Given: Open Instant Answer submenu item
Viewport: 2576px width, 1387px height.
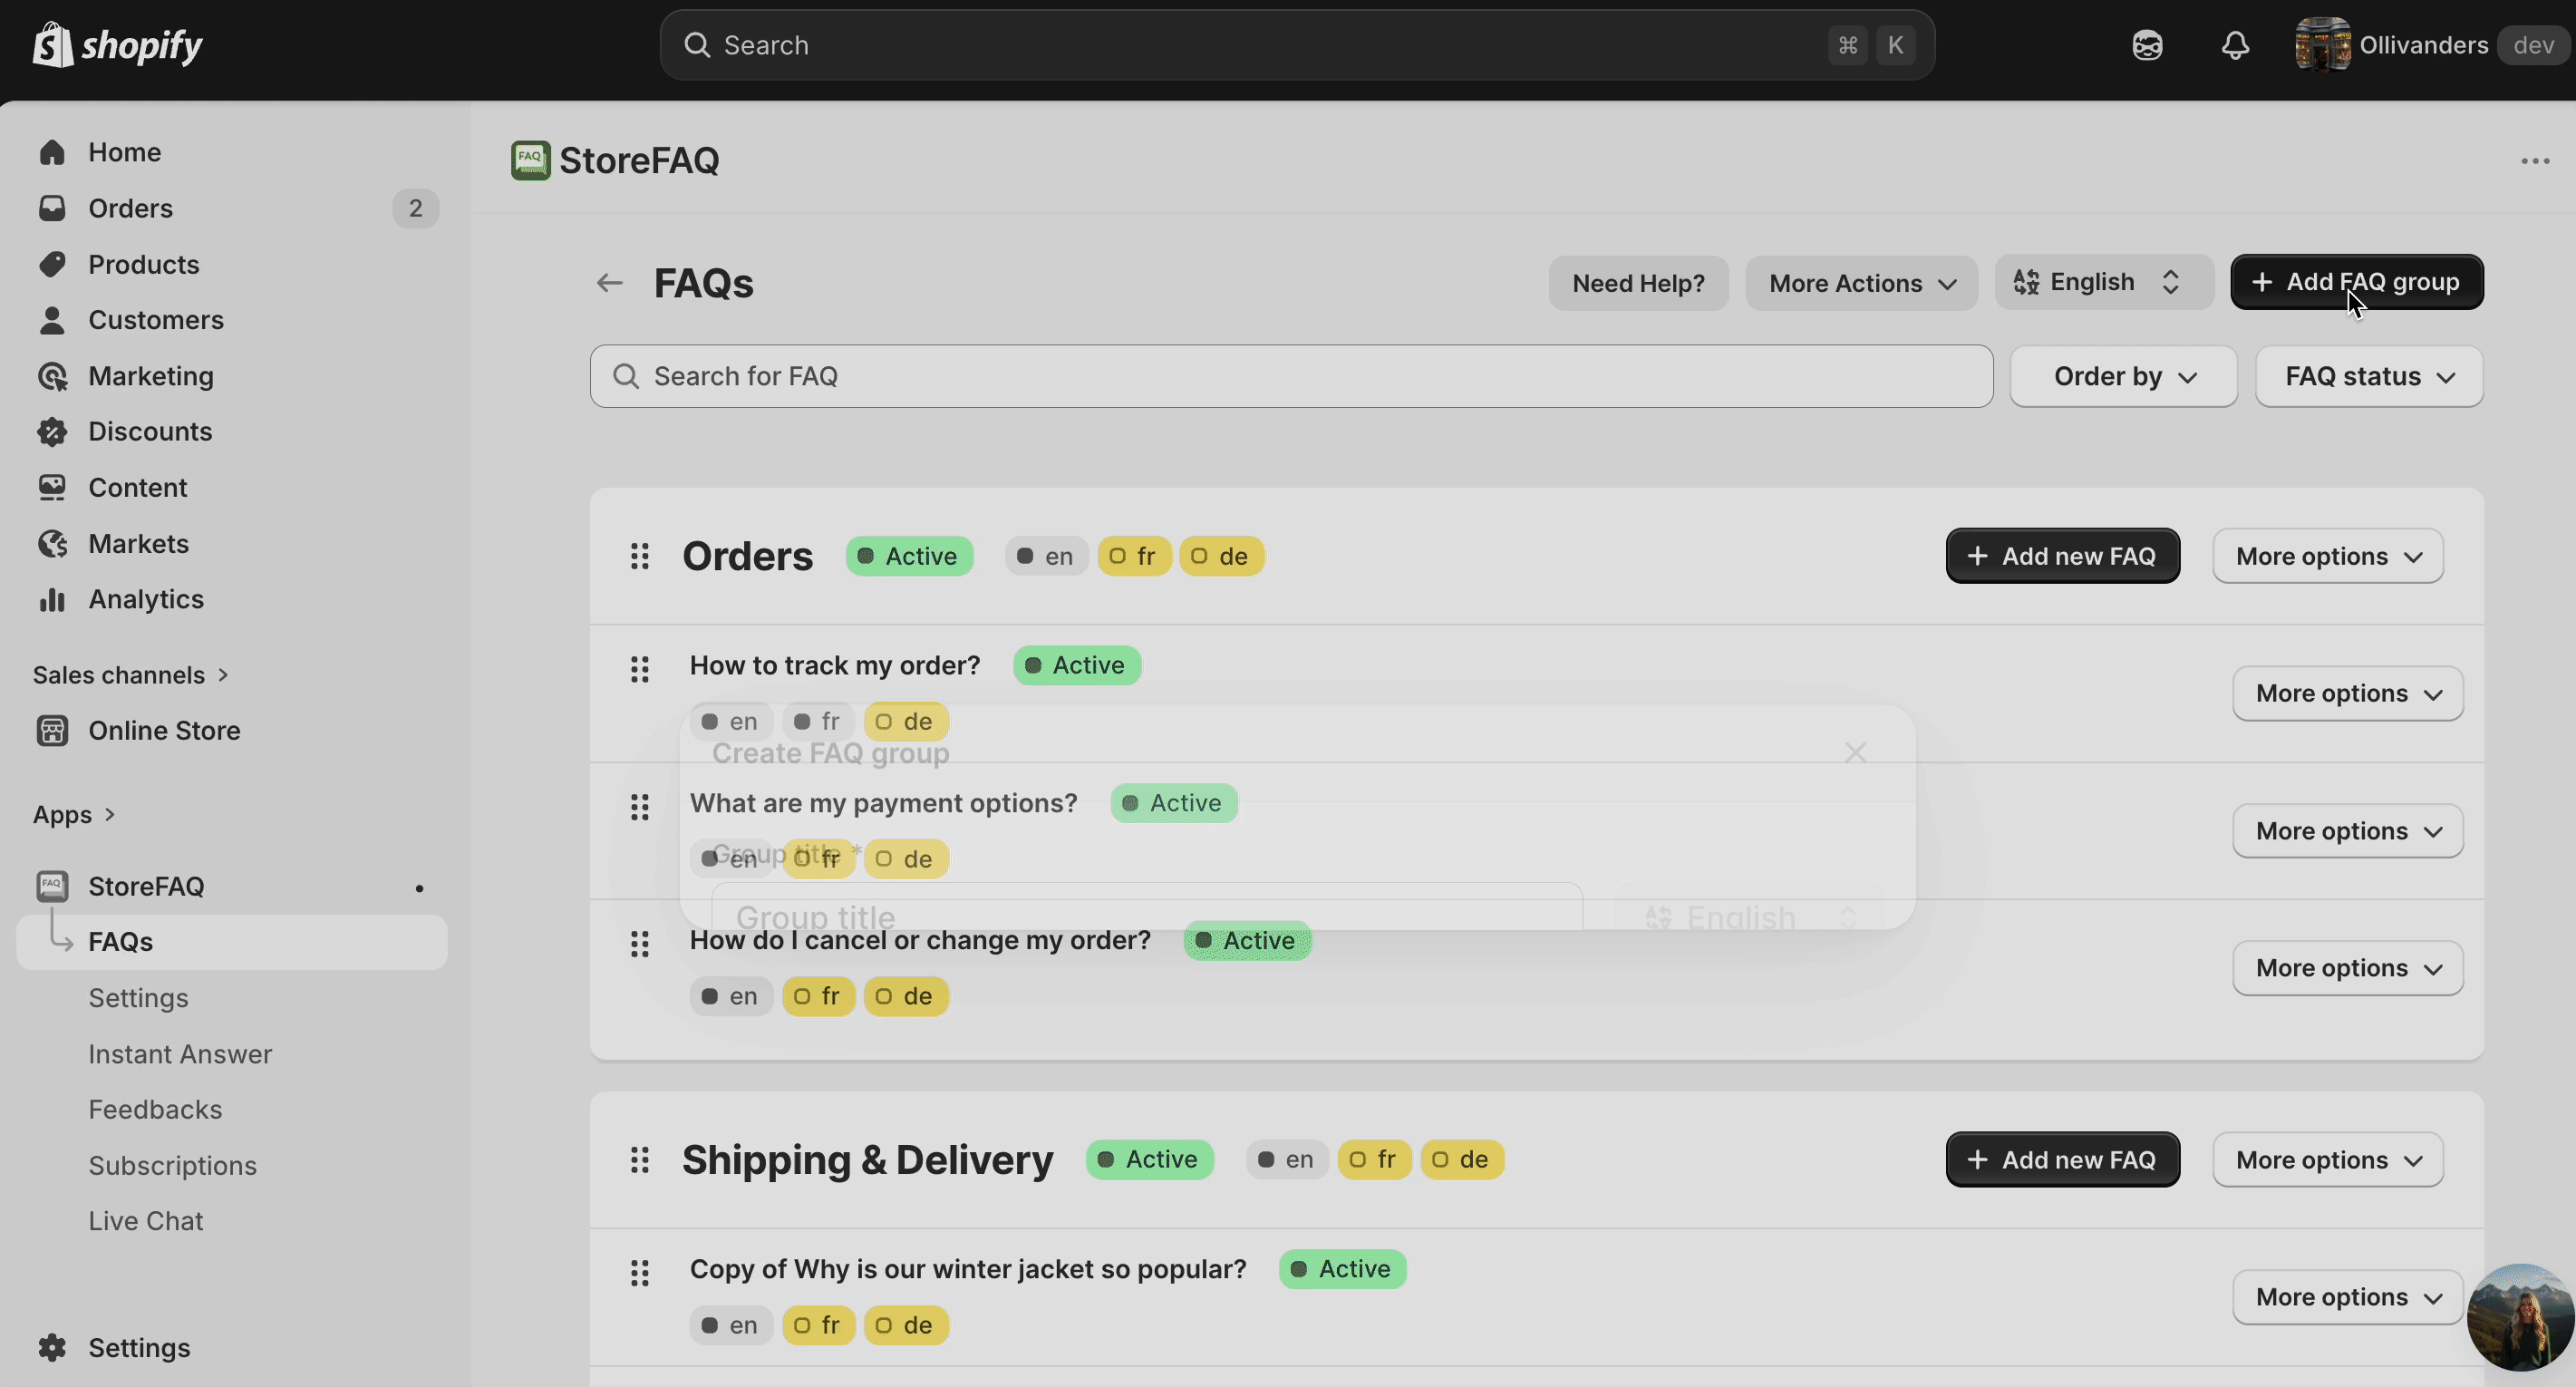Looking at the screenshot, I should pos(180,1054).
